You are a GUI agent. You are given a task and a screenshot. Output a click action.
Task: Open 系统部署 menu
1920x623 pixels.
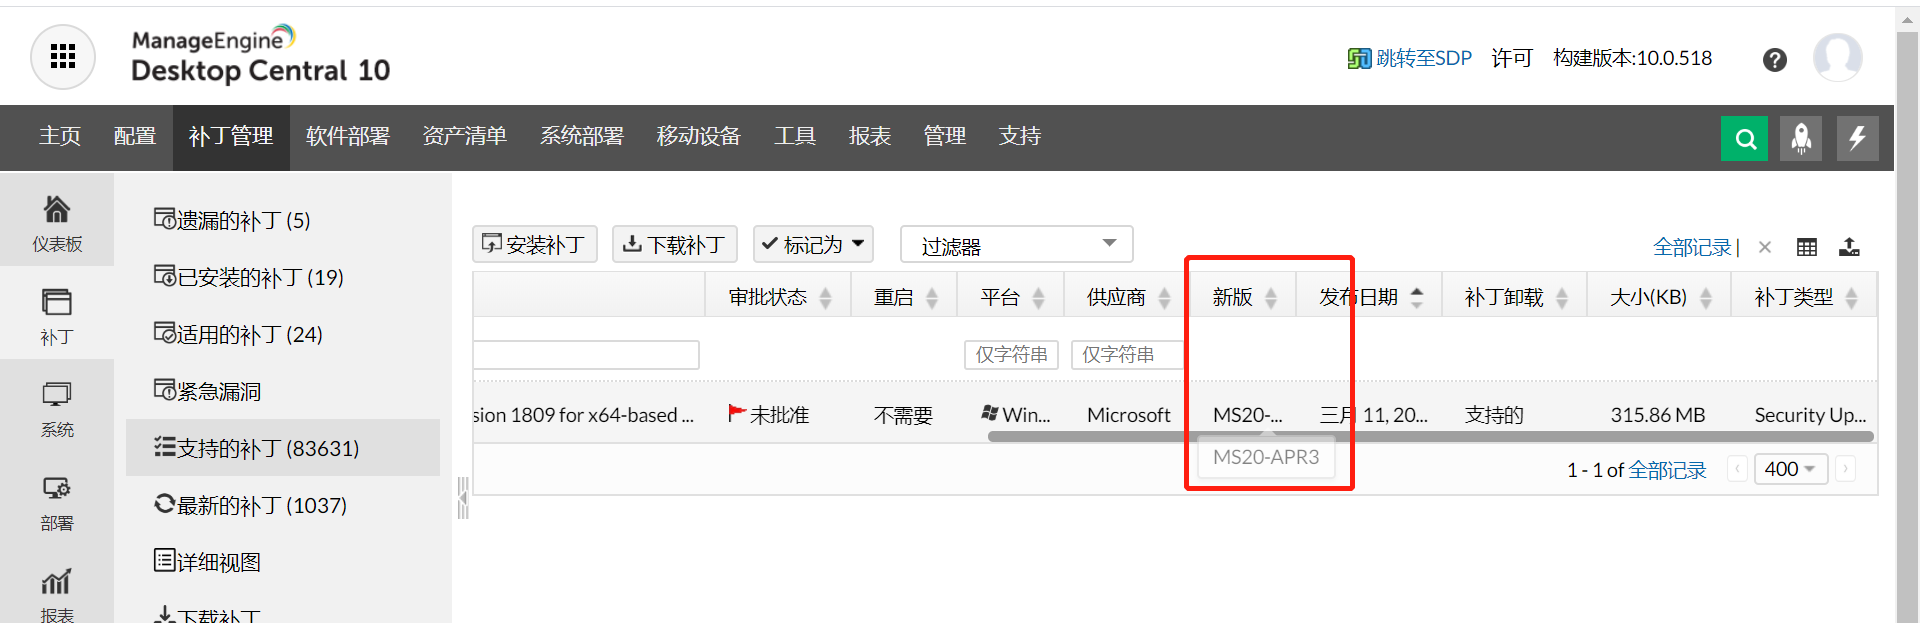pos(582,136)
